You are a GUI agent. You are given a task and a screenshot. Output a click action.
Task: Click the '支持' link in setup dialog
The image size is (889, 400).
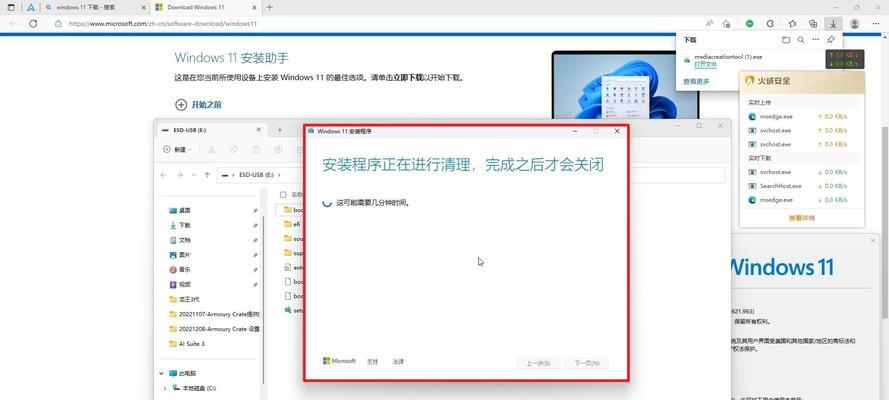(x=372, y=361)
